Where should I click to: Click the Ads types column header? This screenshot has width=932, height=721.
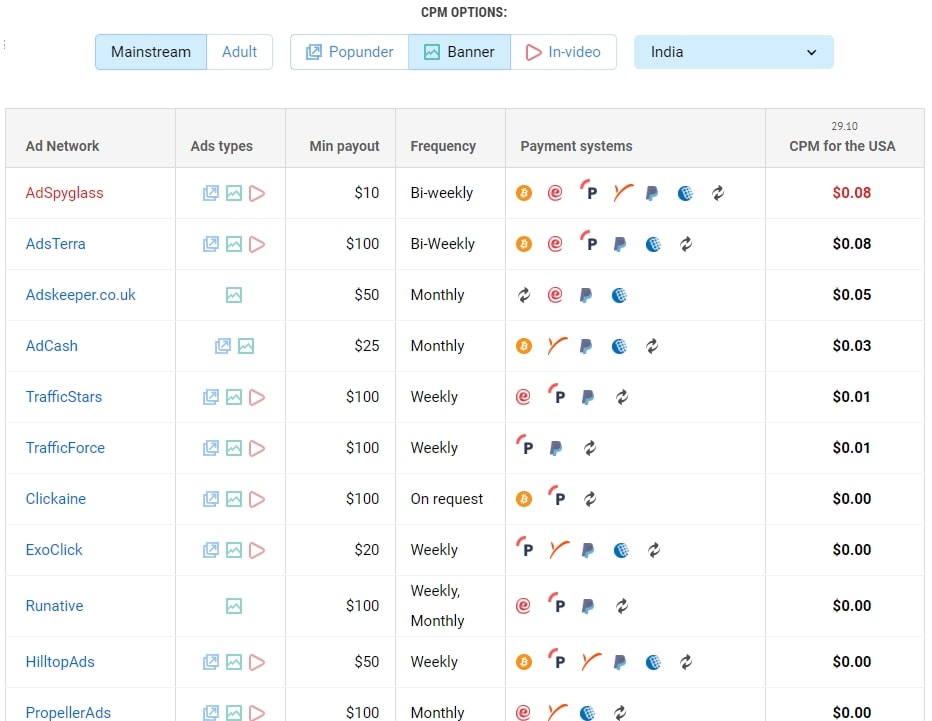222,146
